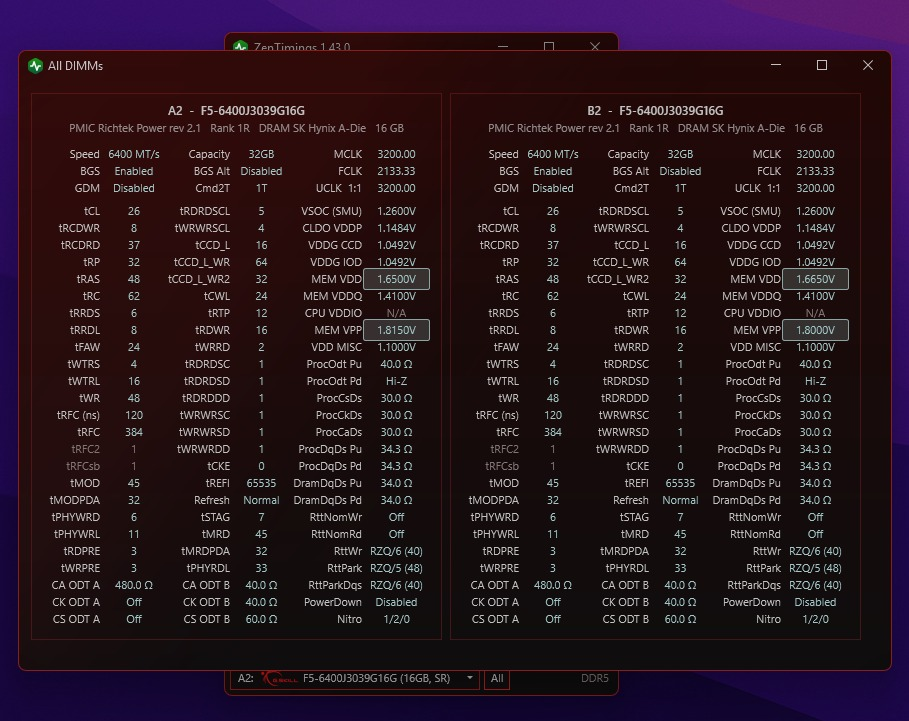The image size is (909, 721).
Task: Click the A2 - F5-6400J3039G16G heading
Action: click(x=236, y=111)
